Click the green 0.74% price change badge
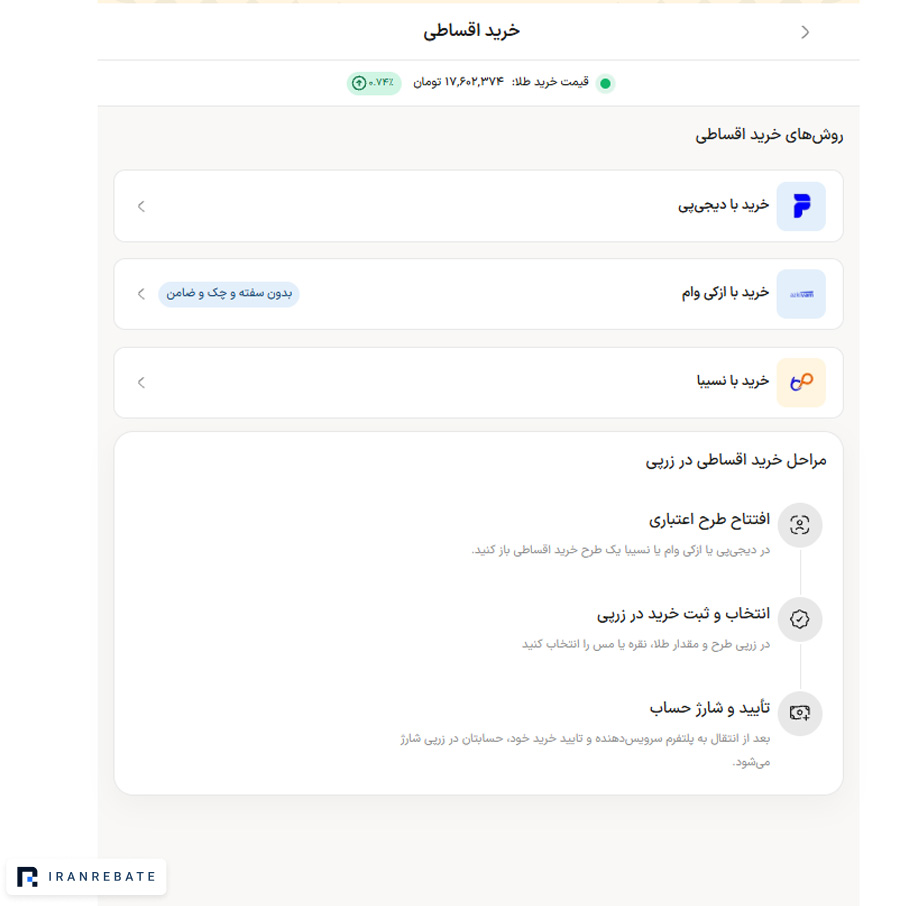 click(x=374, y=83)
